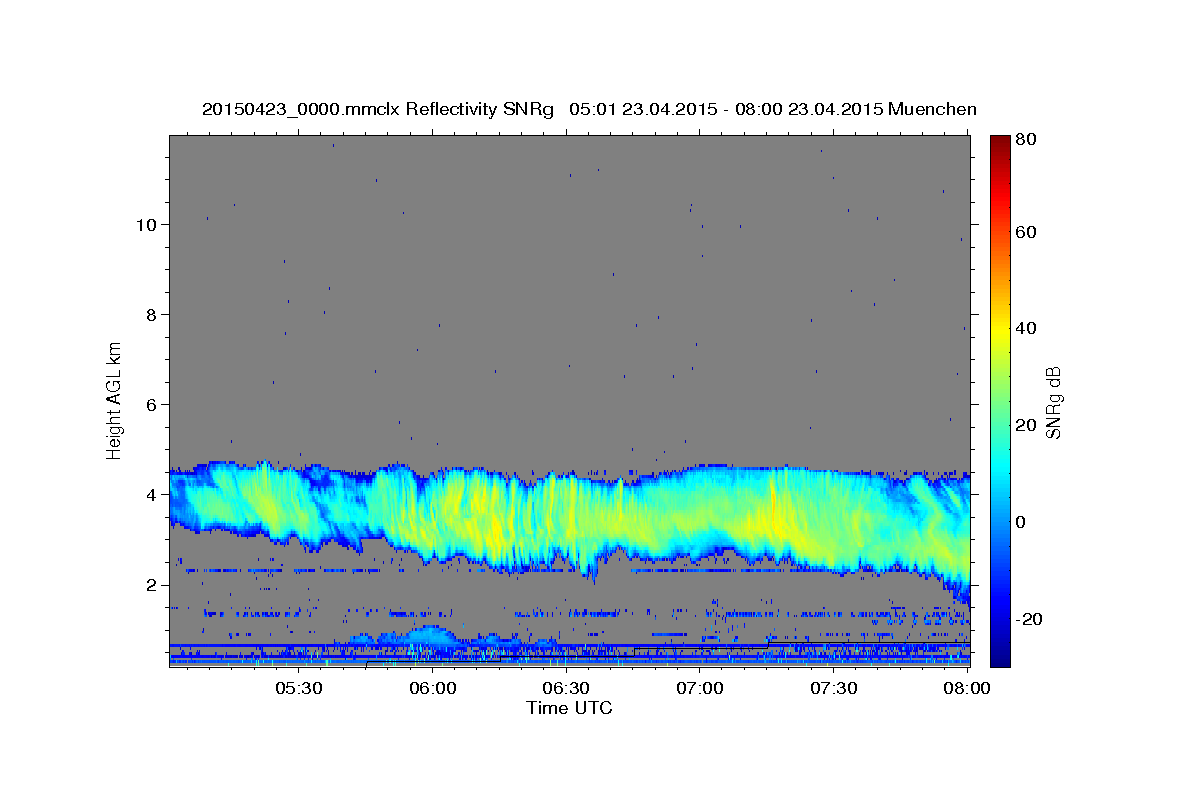Click the 07:00 time tick label
The image size is (1200, 800).
pos(700,688)
